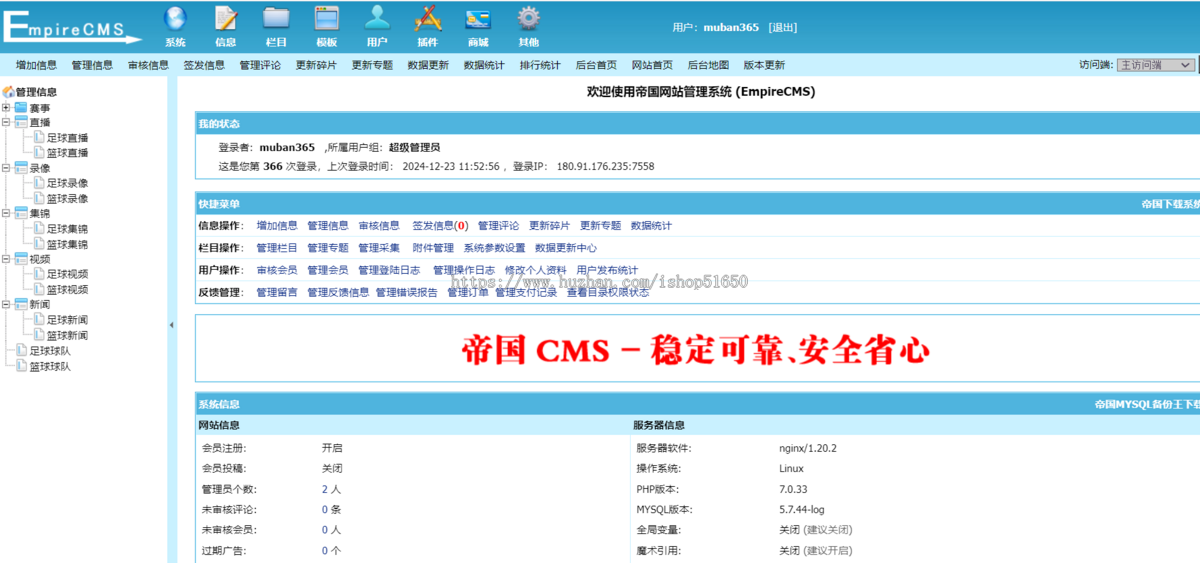This screenshot has height=563, width=1200.
Task: Open the 访问端 dropdown
Action: pos(1155,65)
